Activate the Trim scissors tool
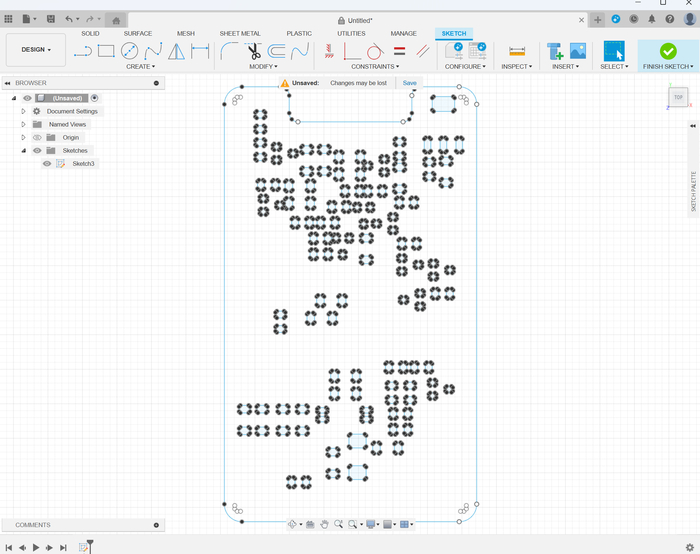The image size is (700, 554). click(253, 51)
